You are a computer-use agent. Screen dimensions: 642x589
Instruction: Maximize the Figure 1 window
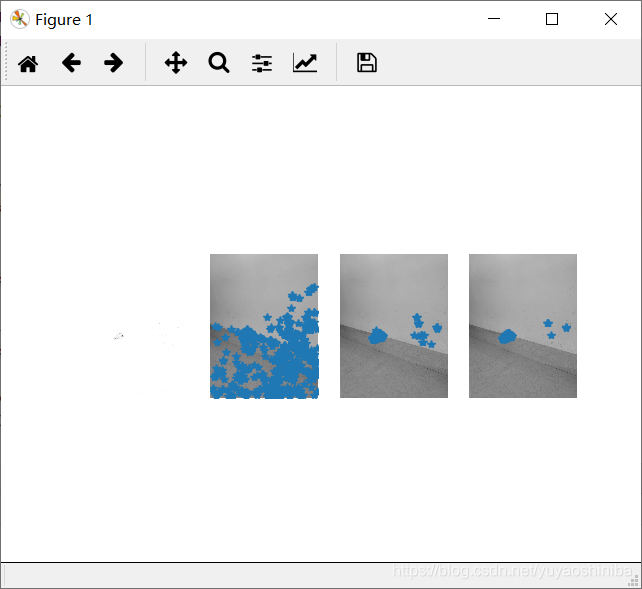click(552, 19)
